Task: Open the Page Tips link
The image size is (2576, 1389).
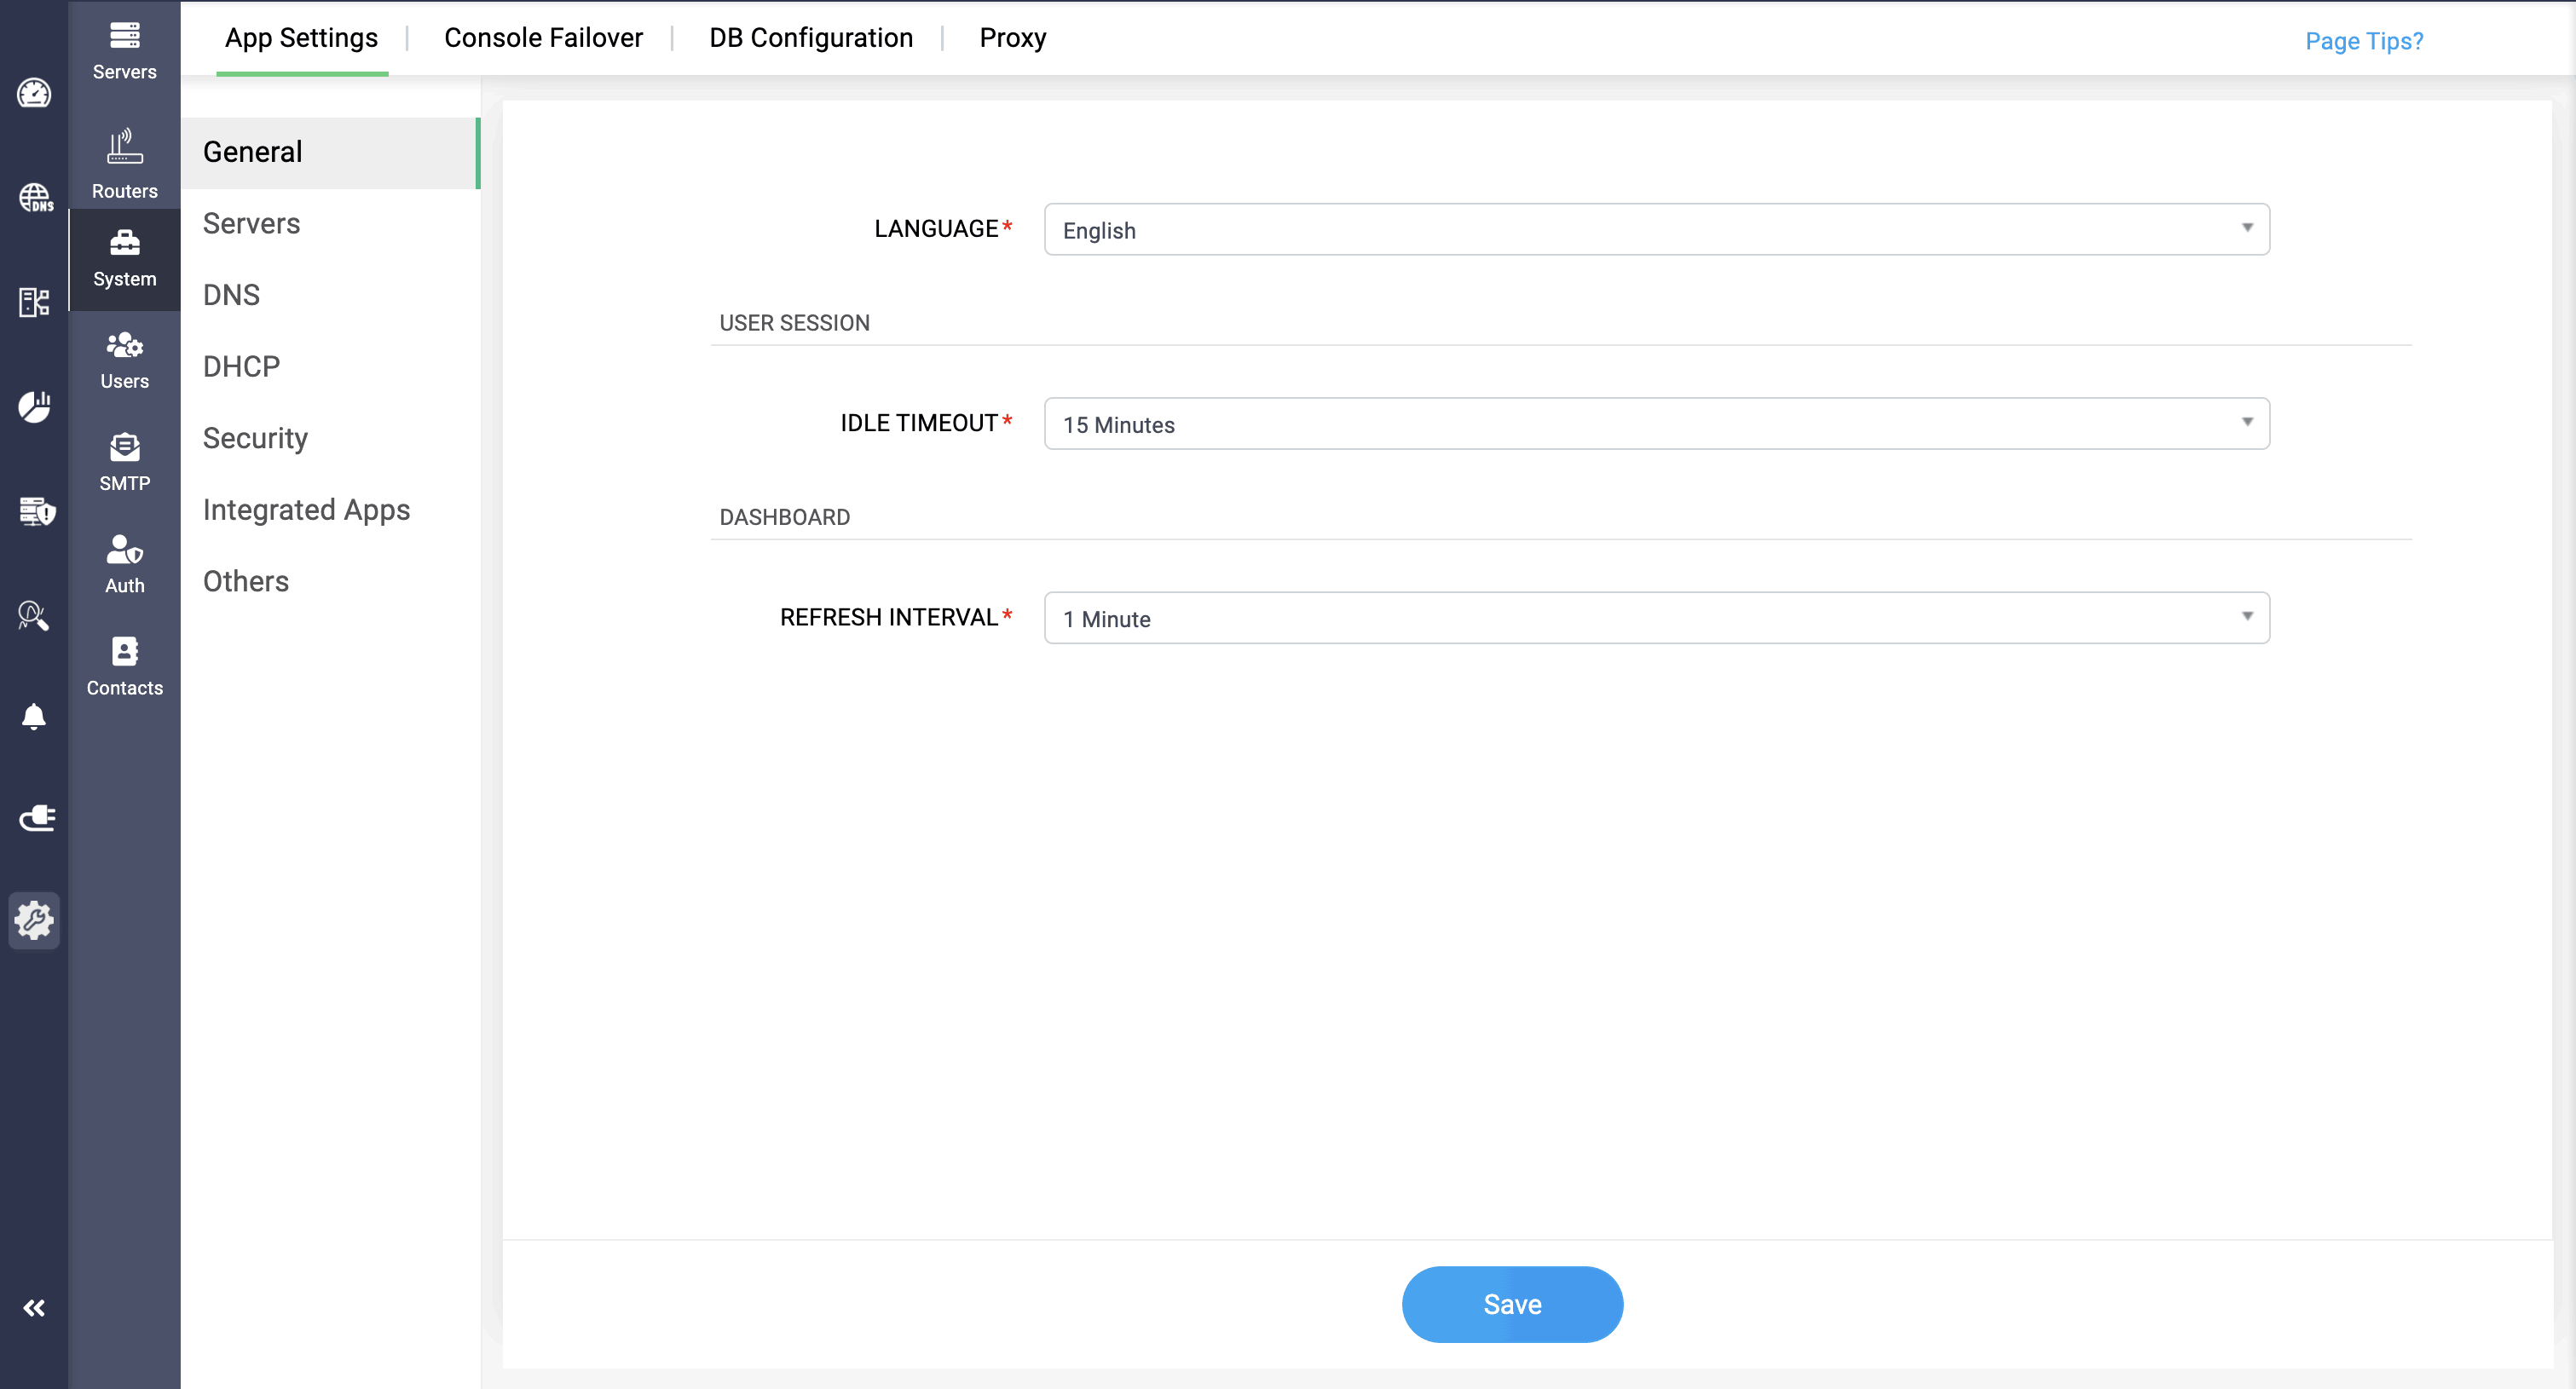Action: tap(2363, 41)
